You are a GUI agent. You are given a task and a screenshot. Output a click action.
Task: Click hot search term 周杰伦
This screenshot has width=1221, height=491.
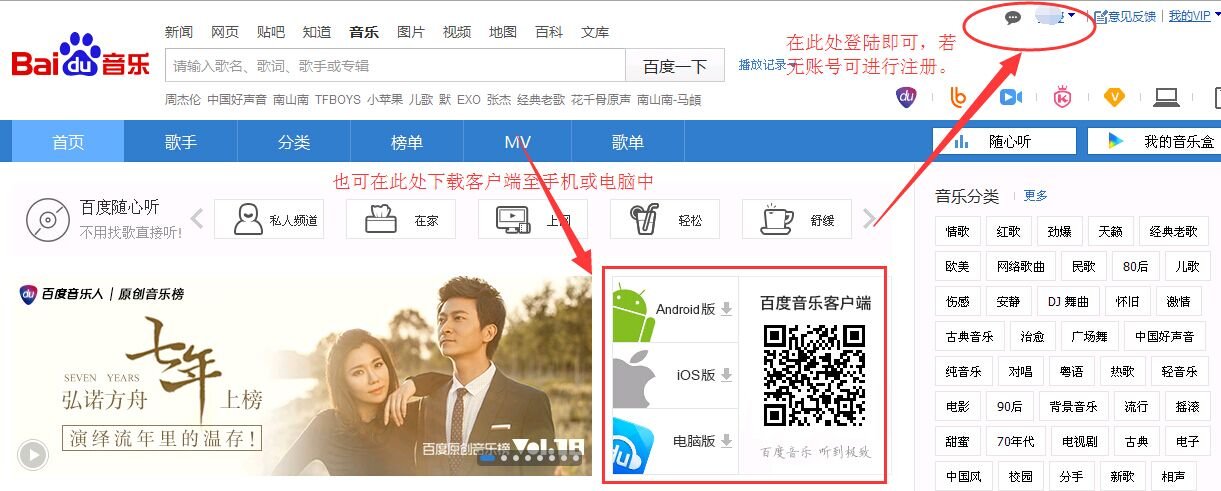click(183, 100)
